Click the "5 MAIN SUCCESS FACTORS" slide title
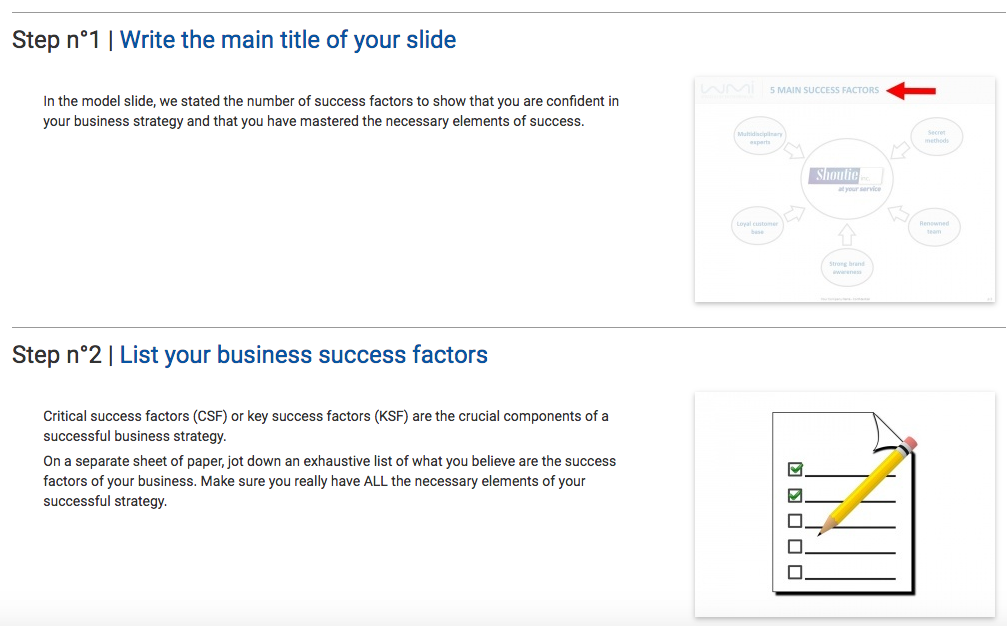The image size is (1007, 626). click(x=824, y=91)
